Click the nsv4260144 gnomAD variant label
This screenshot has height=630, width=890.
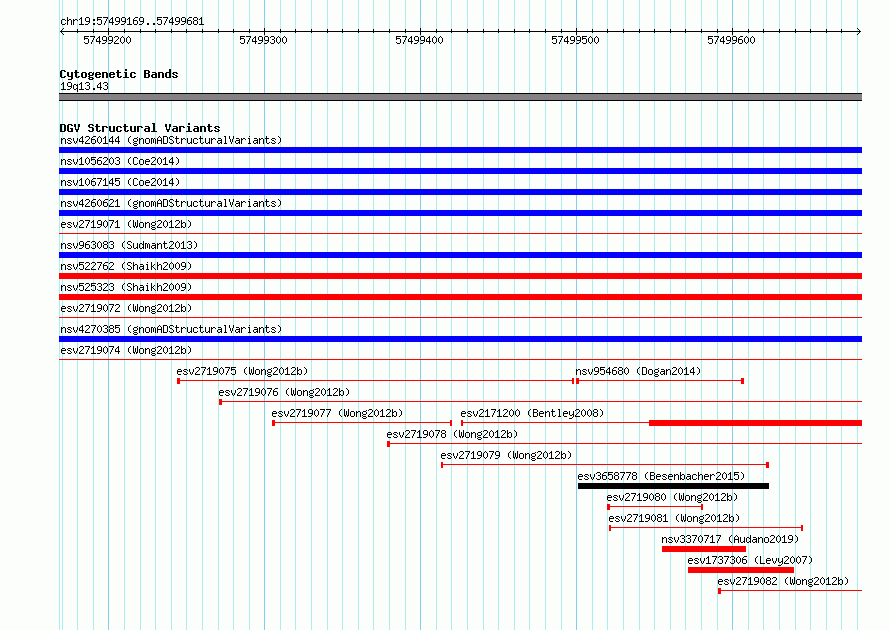click(x=171, y=140)
